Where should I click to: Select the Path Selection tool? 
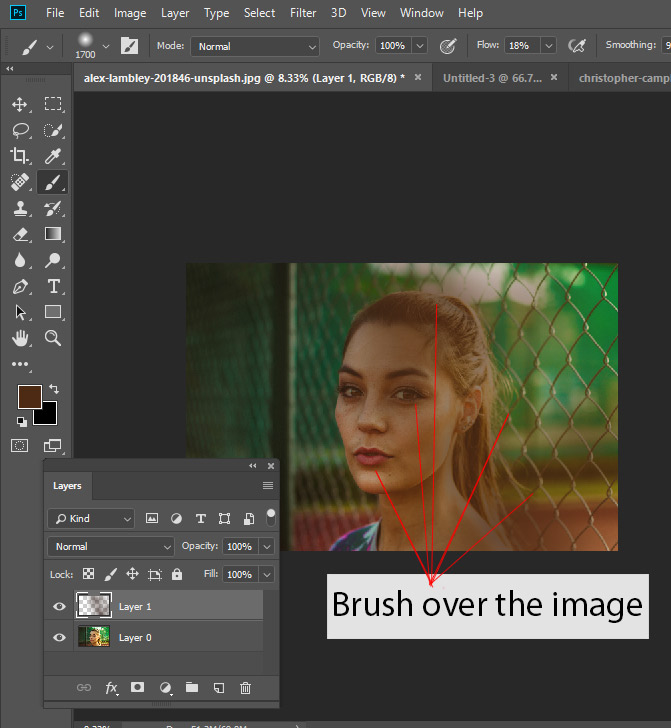coord(20,312)
